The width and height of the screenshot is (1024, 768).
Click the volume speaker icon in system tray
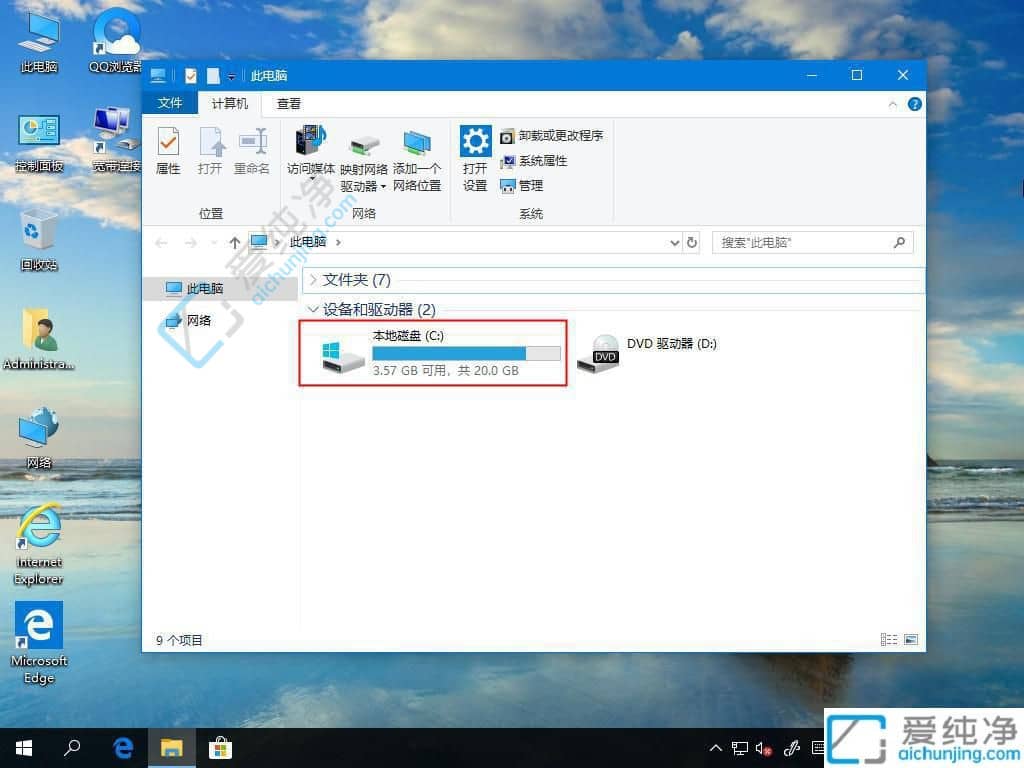pyautogui.click(x=763, y=748)
